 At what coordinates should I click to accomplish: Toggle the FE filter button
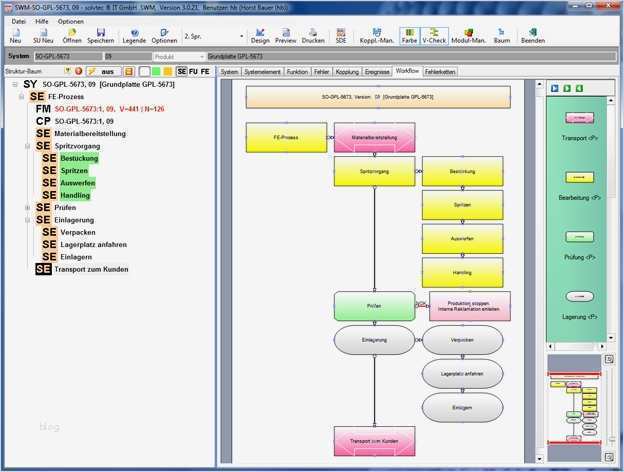click(x=205, y=72)
